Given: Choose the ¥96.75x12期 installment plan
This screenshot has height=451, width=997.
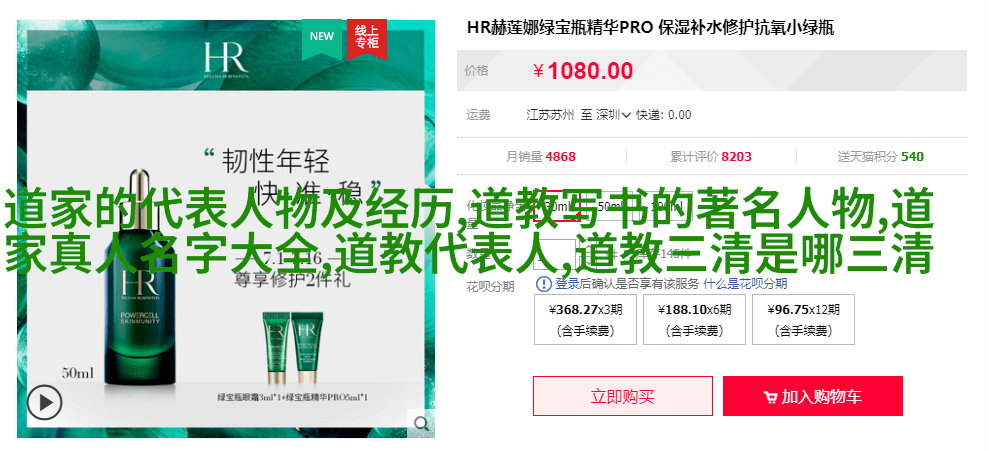Looking at the screenshot, I should tap(803, 319).
